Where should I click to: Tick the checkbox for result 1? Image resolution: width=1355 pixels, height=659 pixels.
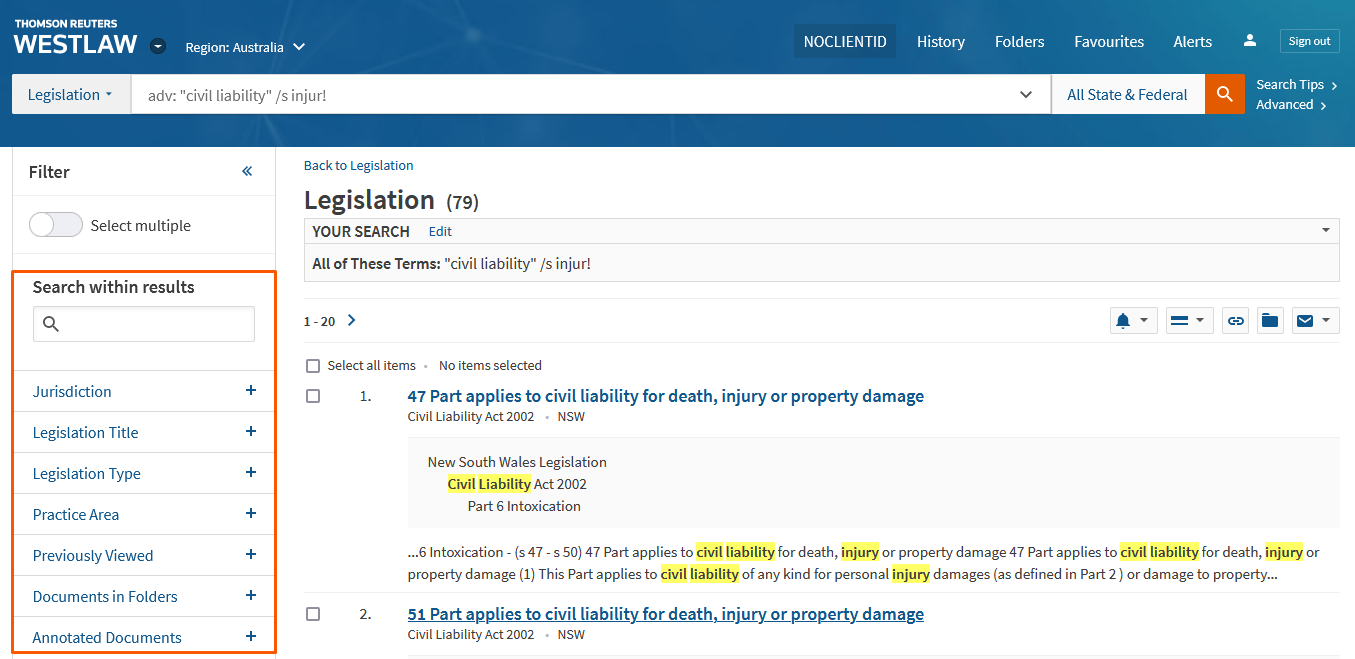[313, 396]
